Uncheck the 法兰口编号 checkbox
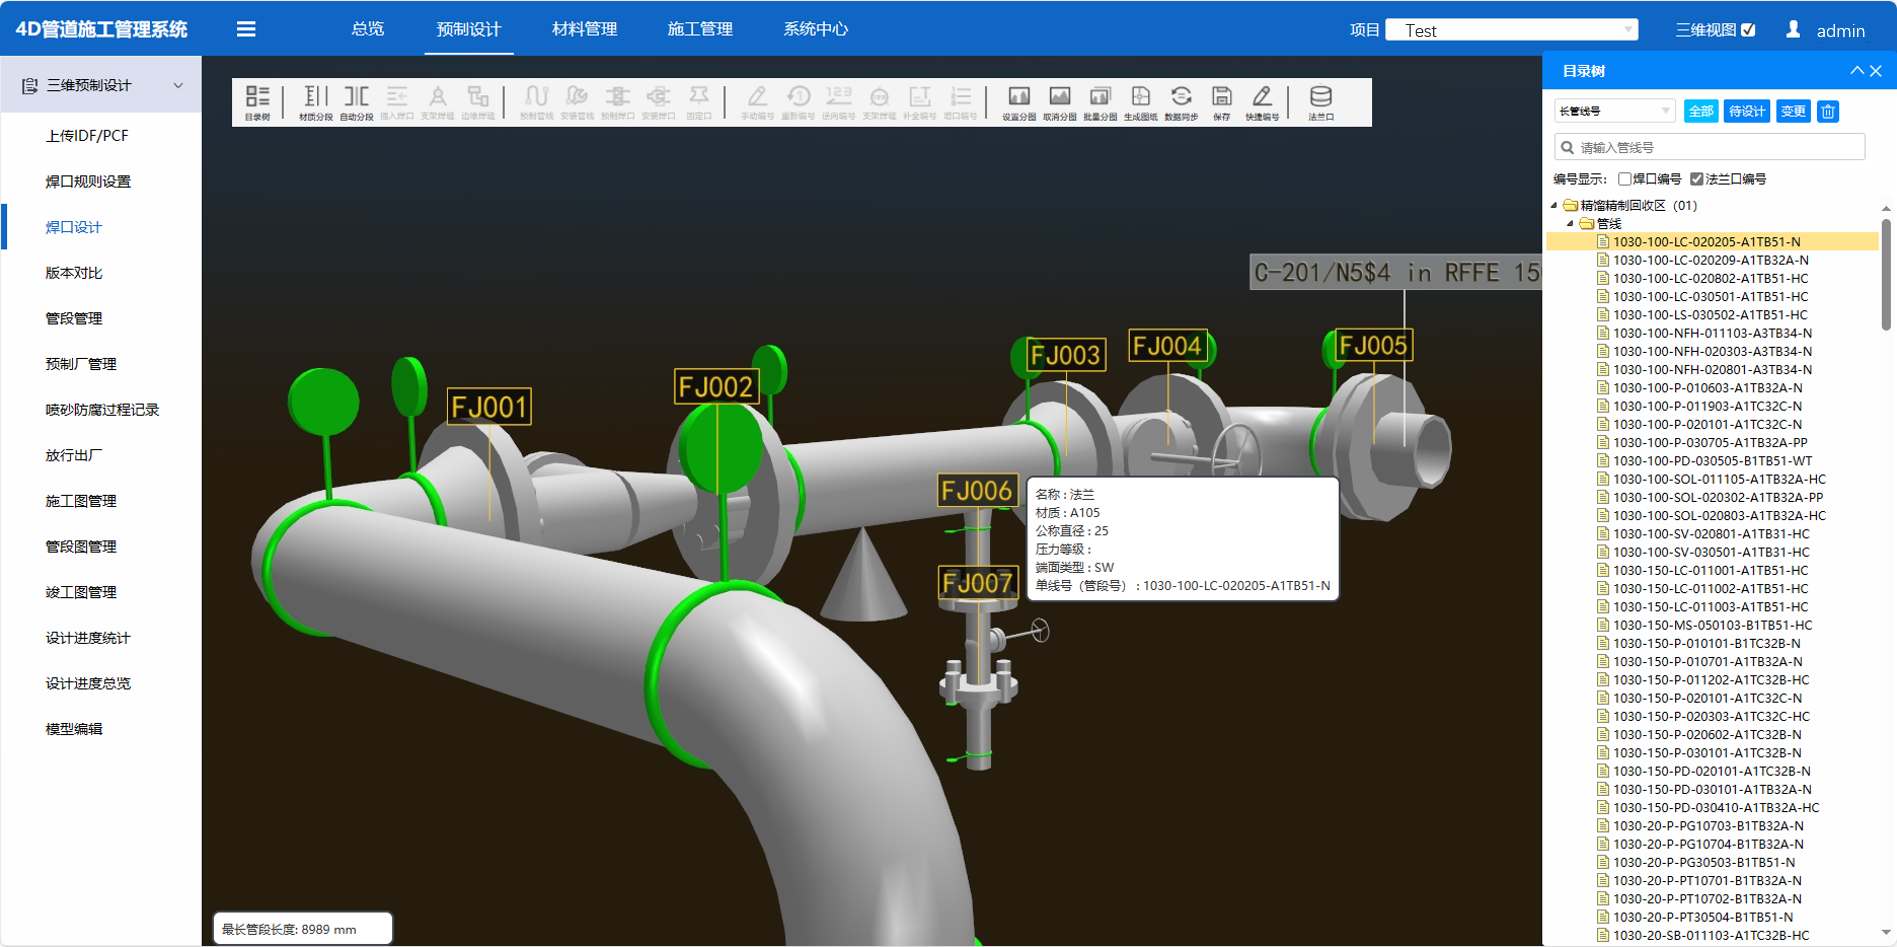 pos(1697,179)
